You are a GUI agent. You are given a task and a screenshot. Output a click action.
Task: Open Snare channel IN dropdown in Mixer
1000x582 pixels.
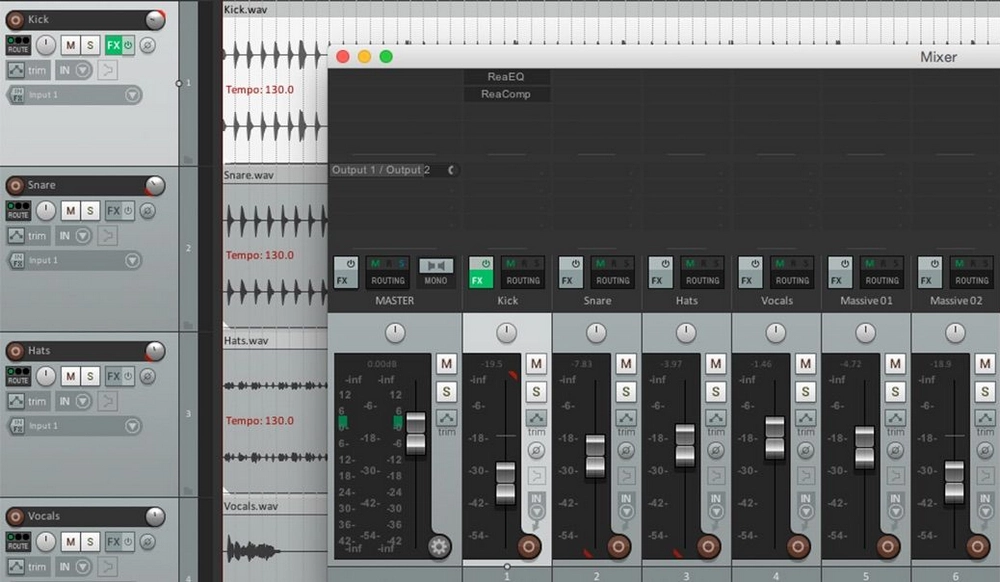[626, 511]
